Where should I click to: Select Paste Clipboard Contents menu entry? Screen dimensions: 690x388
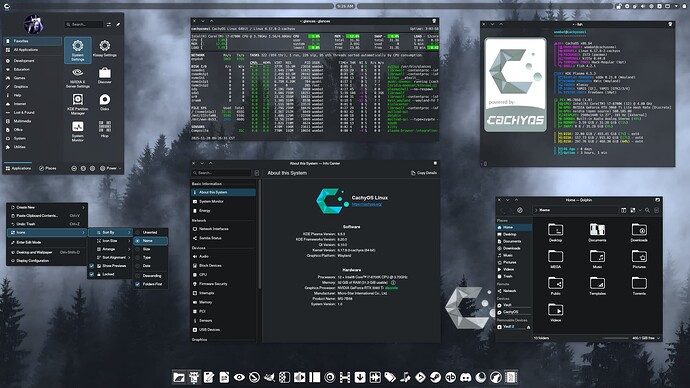point(47,216)
